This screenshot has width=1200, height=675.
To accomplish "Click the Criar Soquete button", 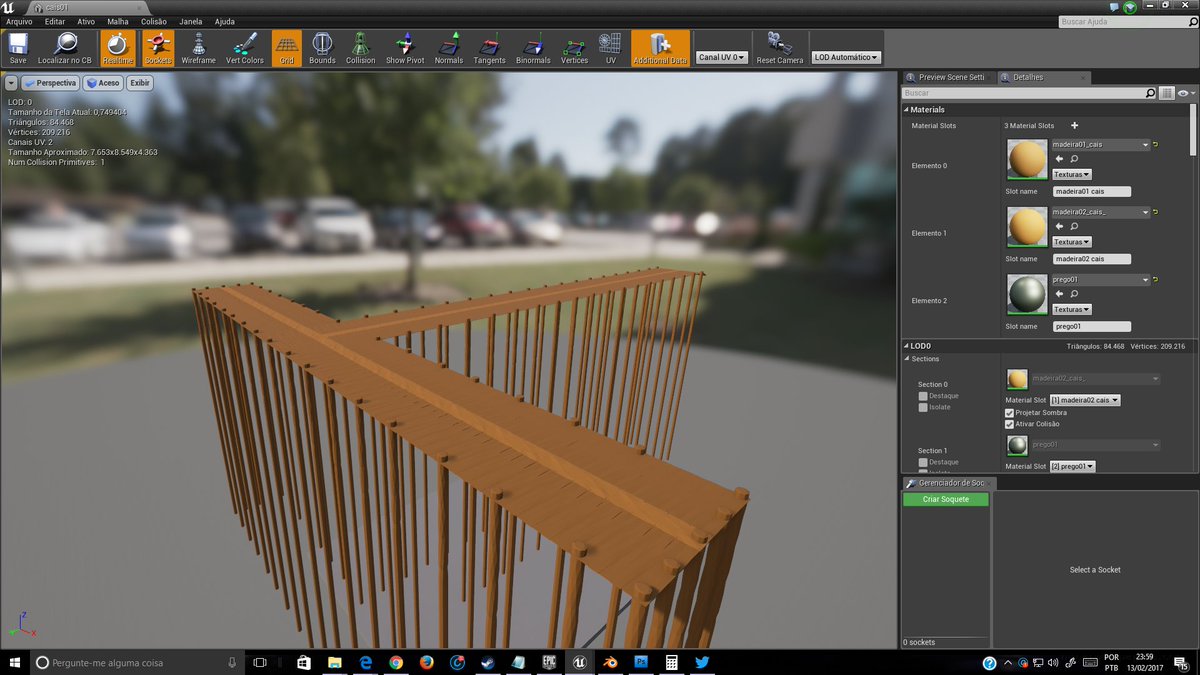I will [x=945, y=499].
